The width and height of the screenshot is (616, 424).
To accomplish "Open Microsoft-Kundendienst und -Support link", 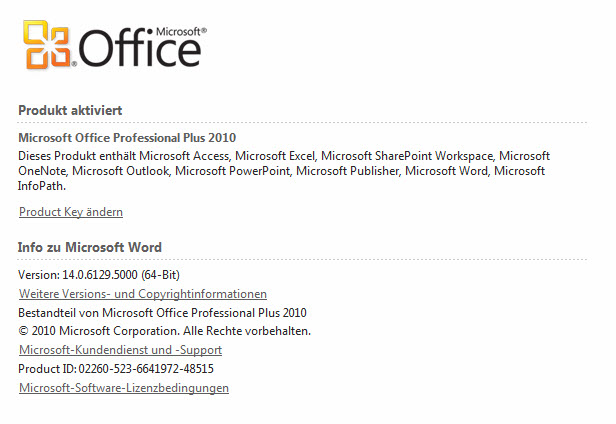I will point(121,350).
